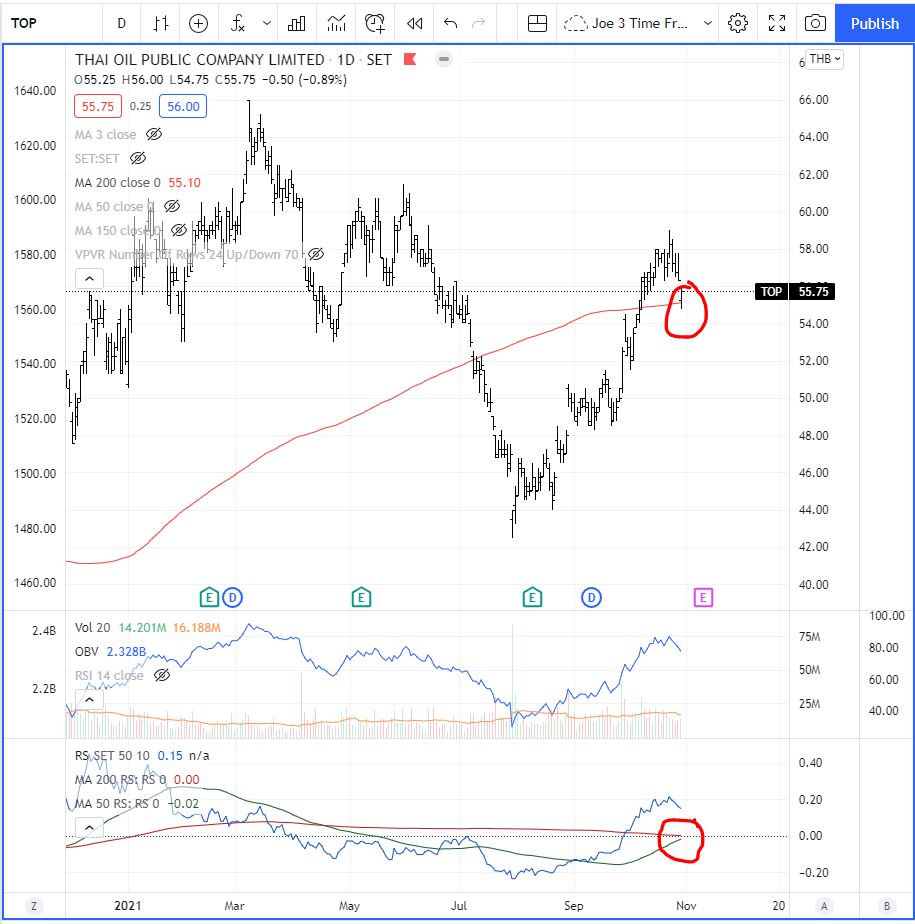Click the green E earnings marker near Aug
The width and height of the screenshot is (915, 924).
coord(532,598)
